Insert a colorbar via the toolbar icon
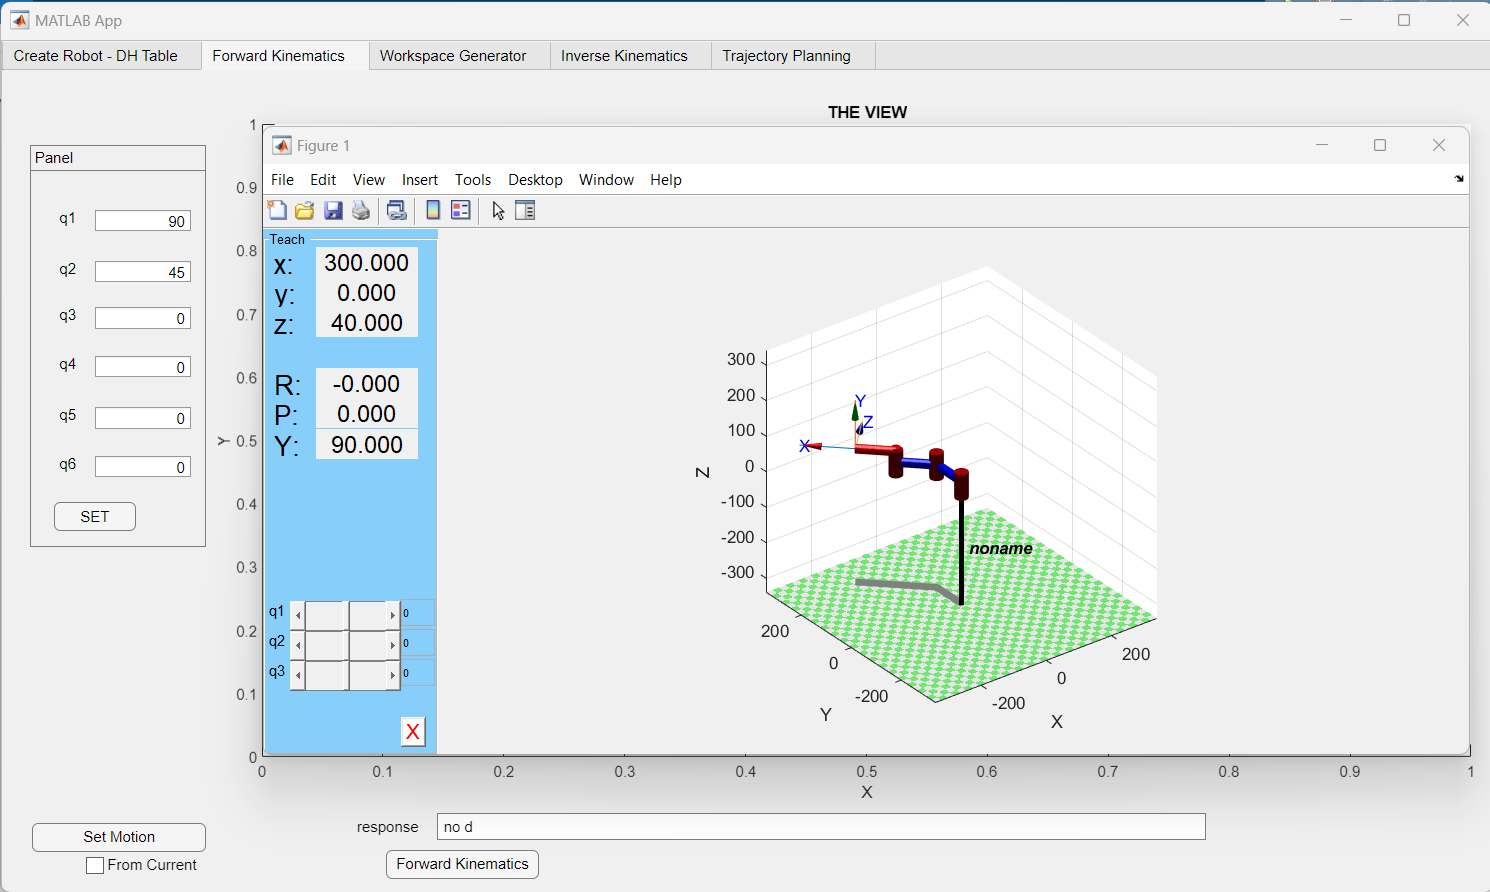Screen dimensions: 1490x892 [433, 210]
